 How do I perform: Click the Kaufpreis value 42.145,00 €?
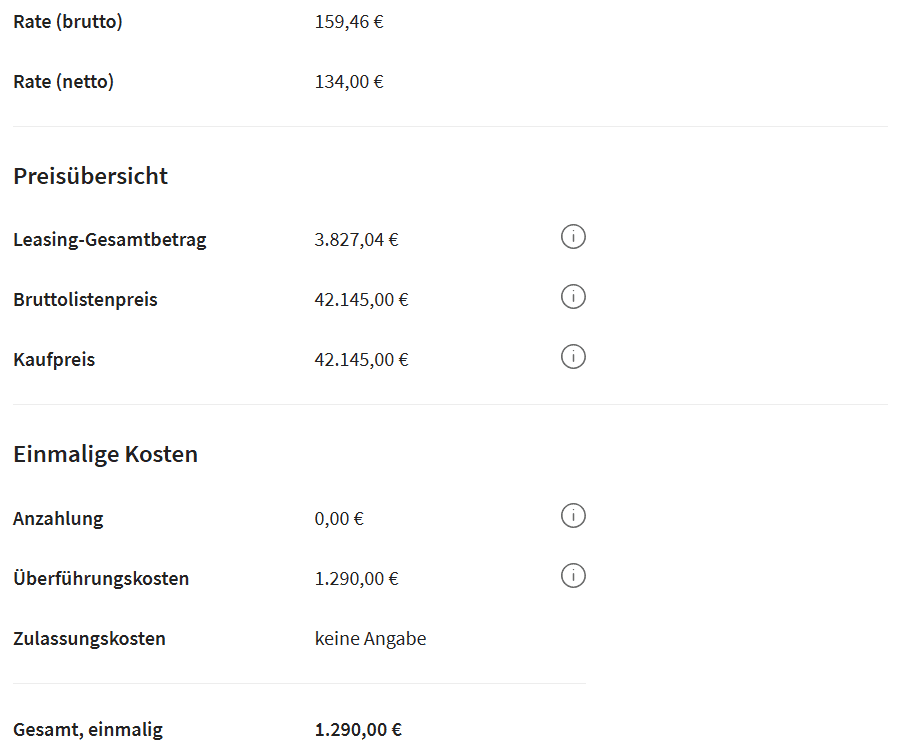click(361, 360)
